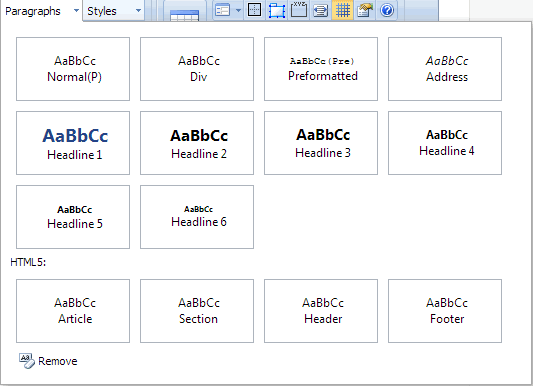Apply the HTML5 Article element

pyautogui.click(x=73, y=311)
